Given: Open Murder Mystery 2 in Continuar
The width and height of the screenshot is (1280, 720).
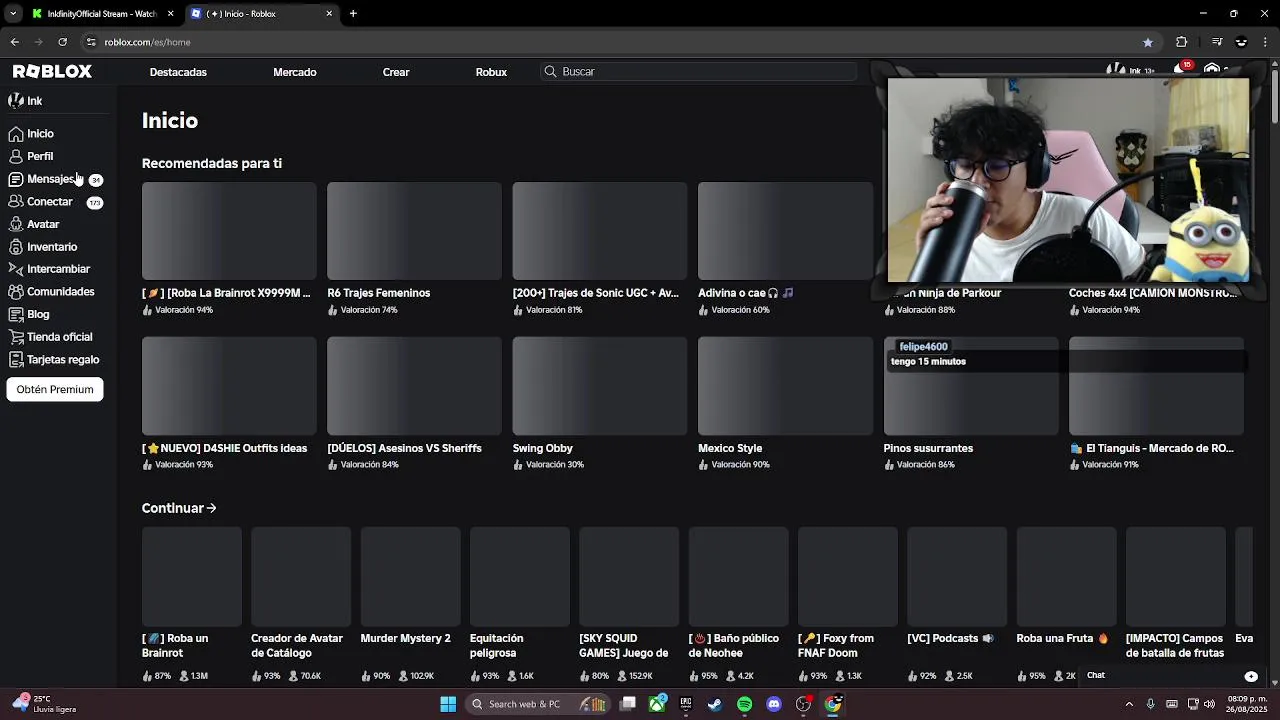Looking at the screenshot, I should pyautogui.click(x=410, y=604).
